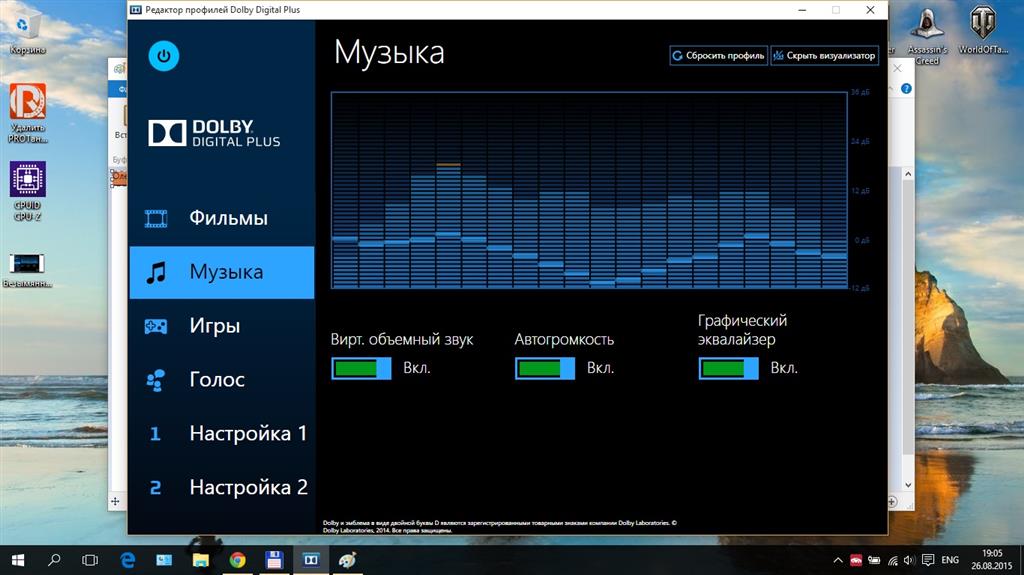
Task: Select the Удалить PROТанки desktop icon
Action: pos(27,112)
